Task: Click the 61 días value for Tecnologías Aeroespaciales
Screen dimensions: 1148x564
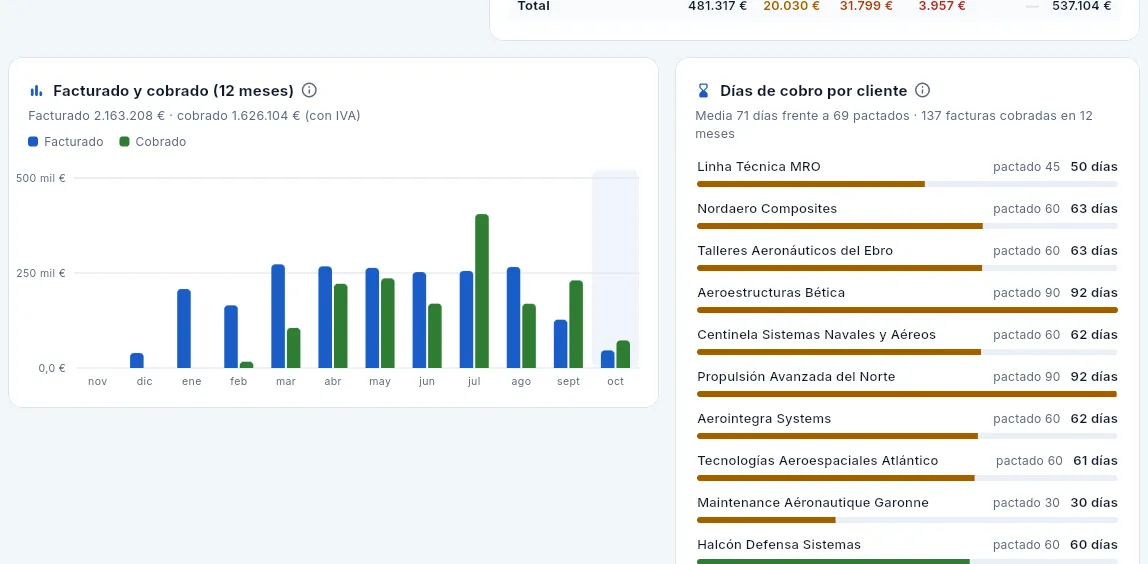Action: 1095,461
